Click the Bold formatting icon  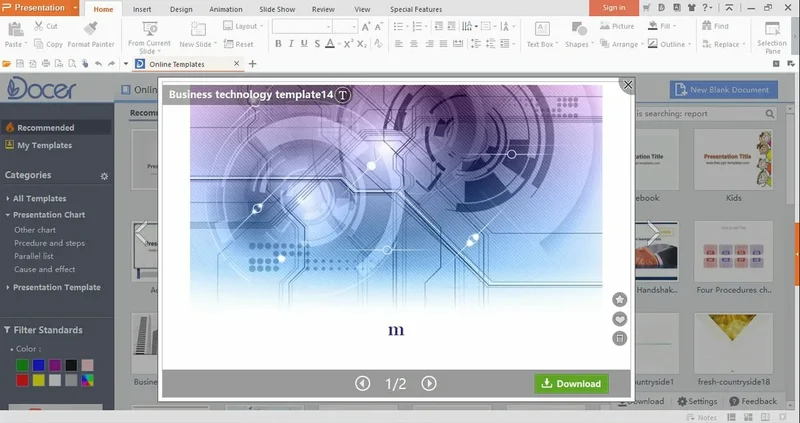(x=278, y=44)
